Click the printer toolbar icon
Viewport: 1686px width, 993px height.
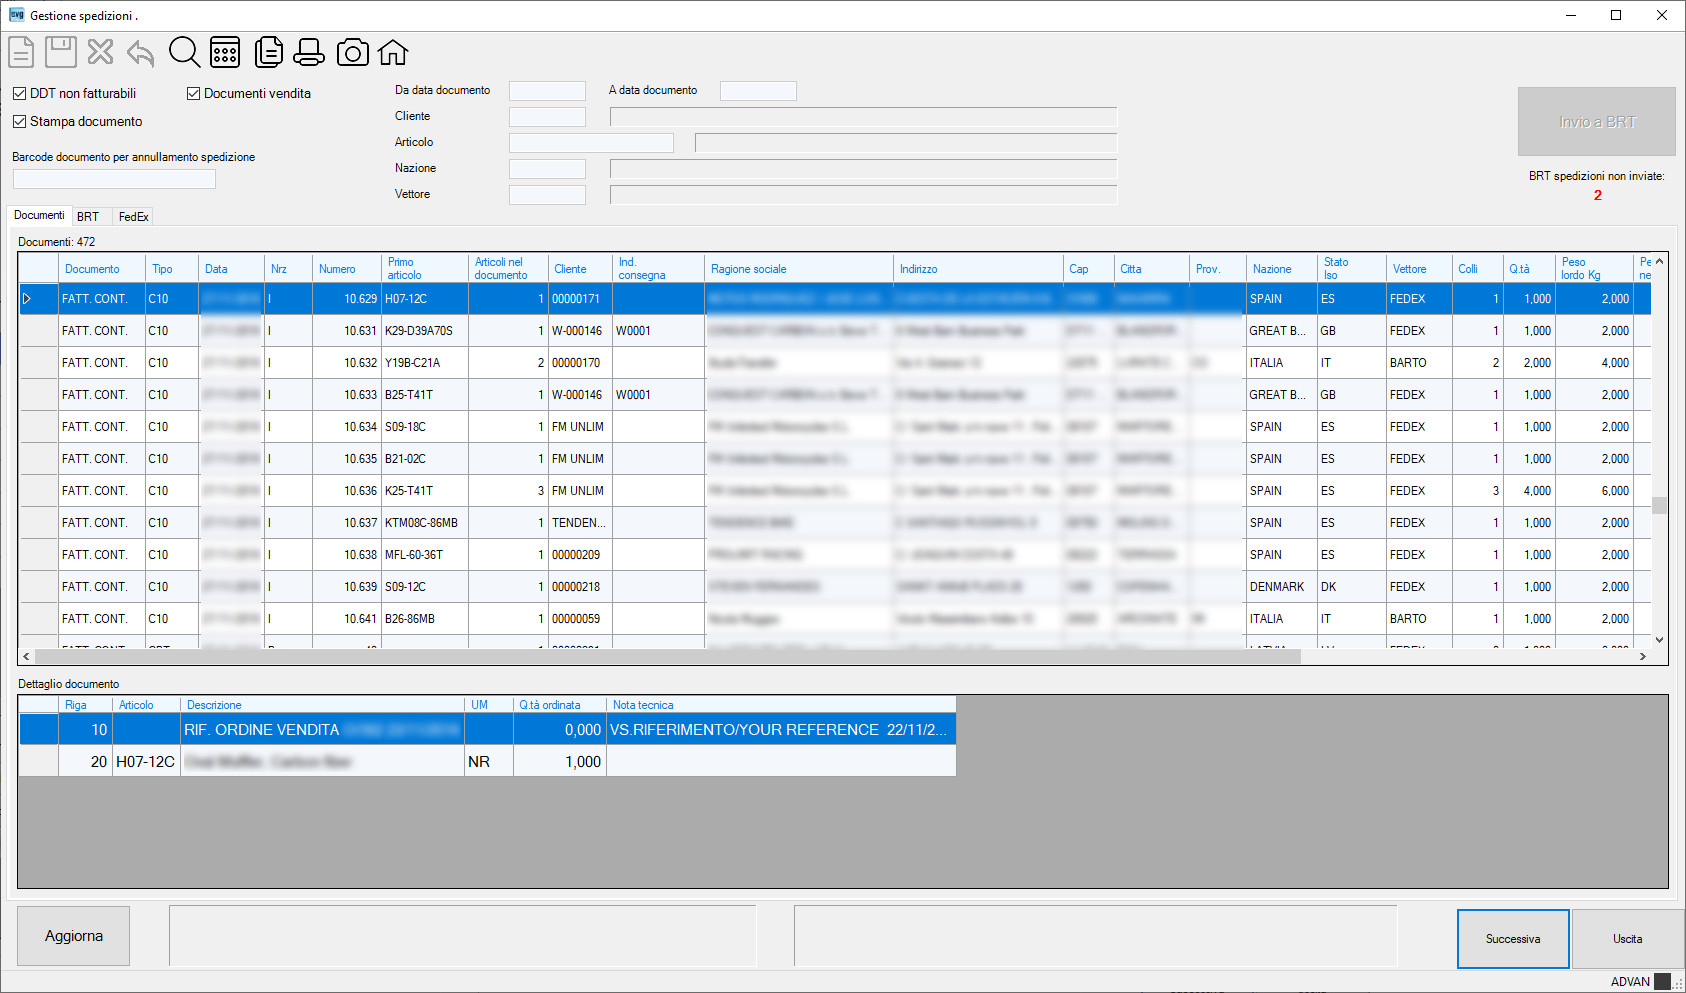[x=309, y=52]
